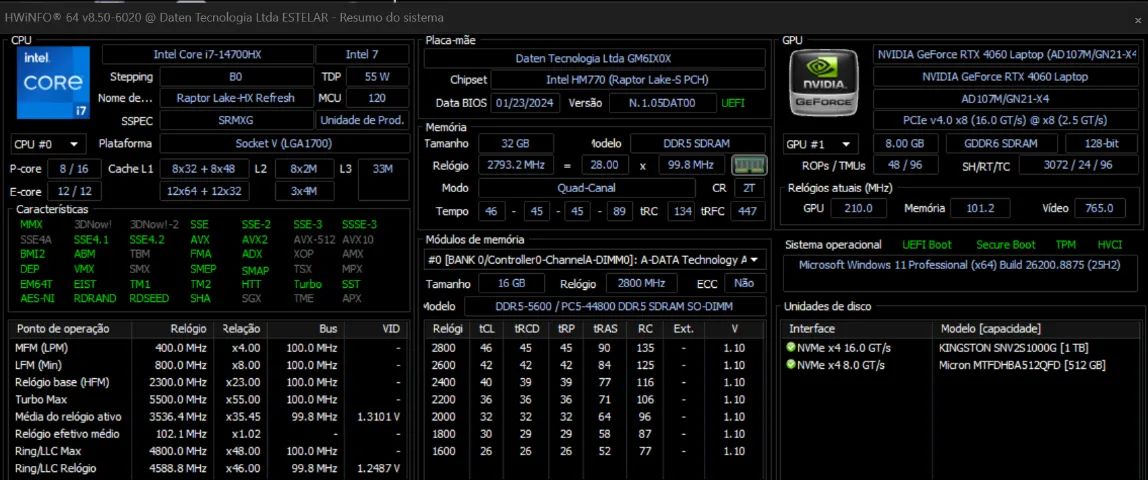Click the Daten Tecnologia Ltda GM6IX0X motherboard field

point(594,58)
